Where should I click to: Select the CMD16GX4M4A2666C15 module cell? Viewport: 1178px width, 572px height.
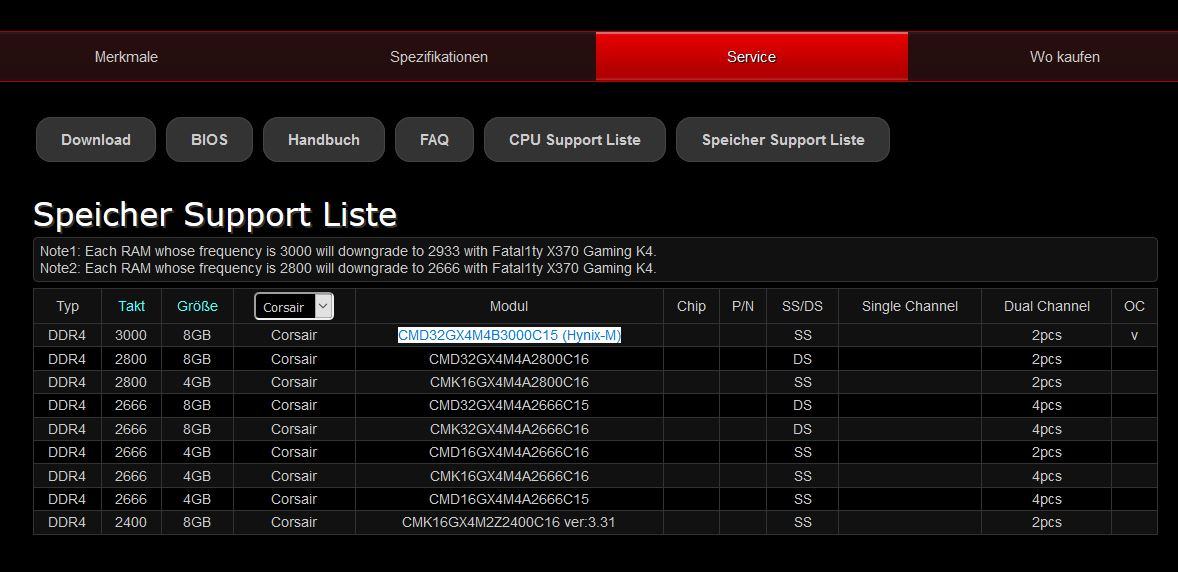pyautogui.click(x=509, y=499)
